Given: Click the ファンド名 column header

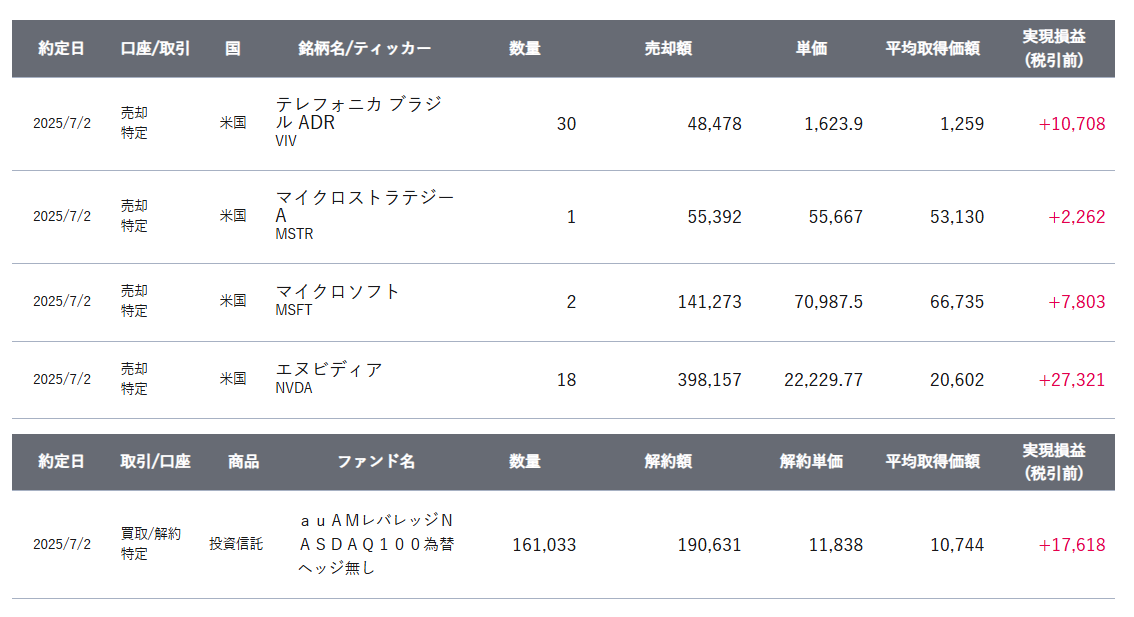Looking at the screenshot, I should coord(375,461).
